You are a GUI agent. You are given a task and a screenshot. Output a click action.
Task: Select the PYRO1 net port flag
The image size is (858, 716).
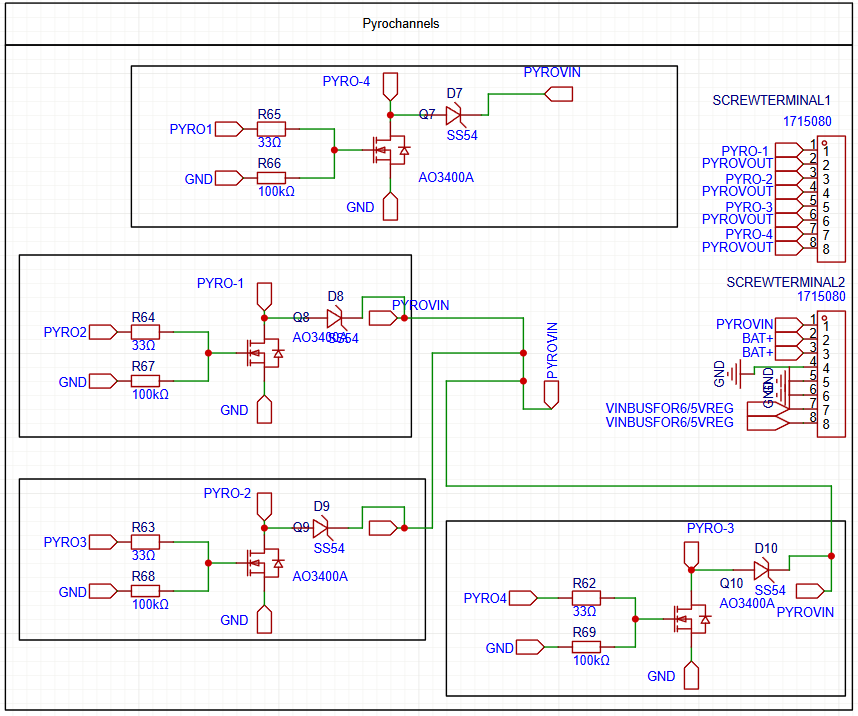click(x=229, y=129)
